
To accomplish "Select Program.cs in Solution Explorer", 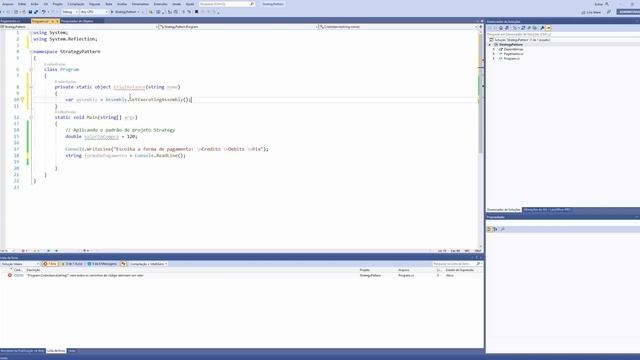I will click(x=511, y=58).
